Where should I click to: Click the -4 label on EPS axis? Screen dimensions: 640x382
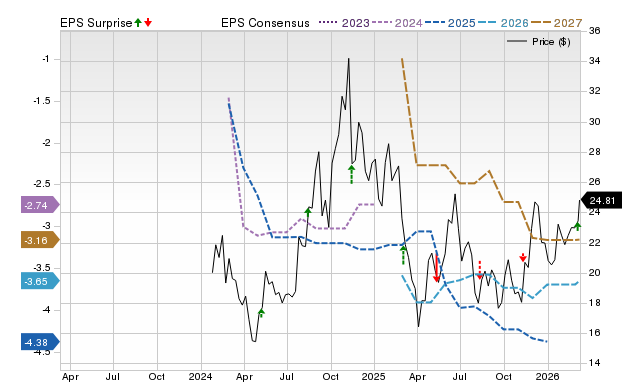coord(46,310)
